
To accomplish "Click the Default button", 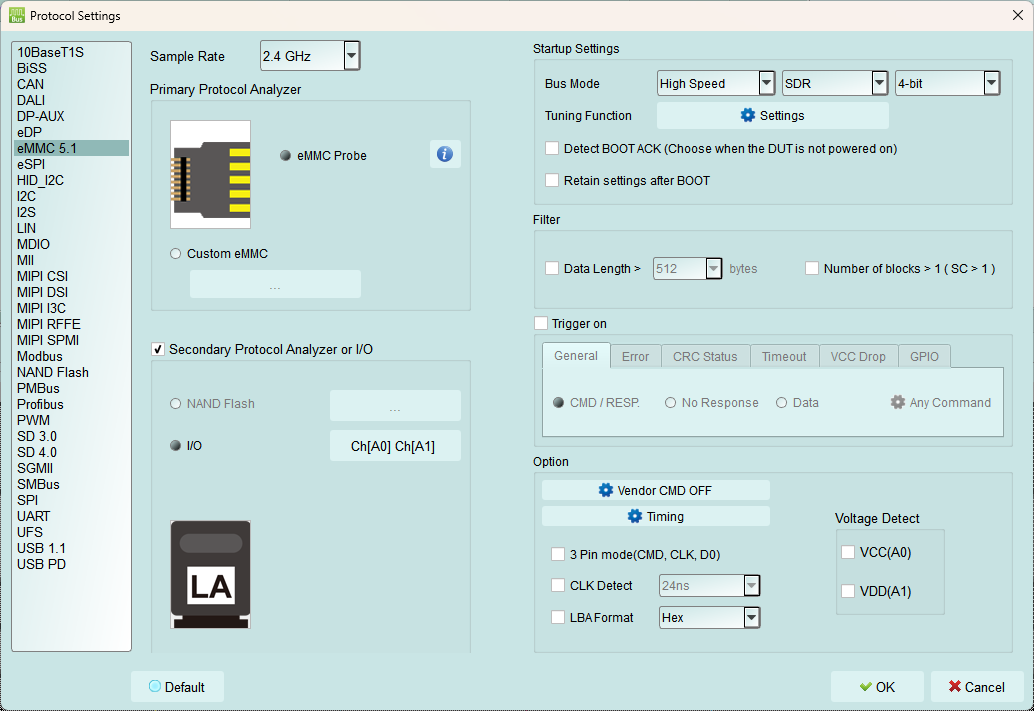I will tap(177, 687).
